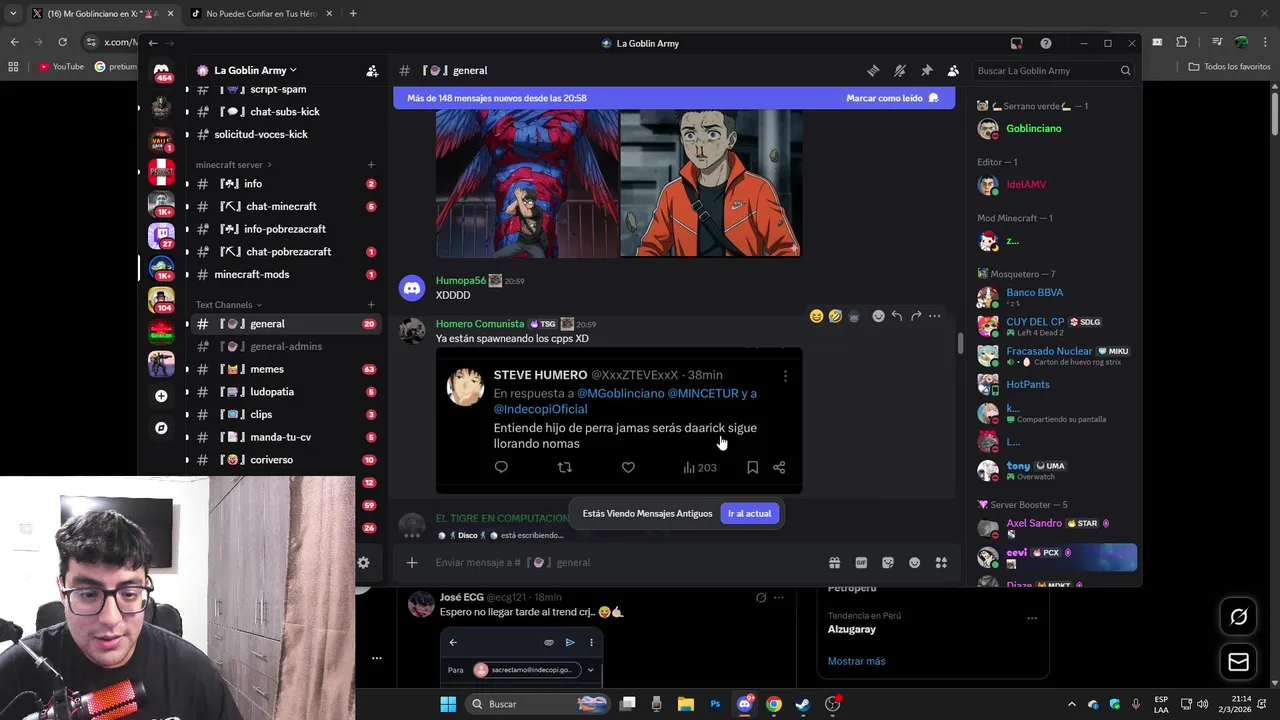Click the Add a Server plus icon
Image resolution: width=1280 pixels, height=720 pixels.
[x=161, y=396]
